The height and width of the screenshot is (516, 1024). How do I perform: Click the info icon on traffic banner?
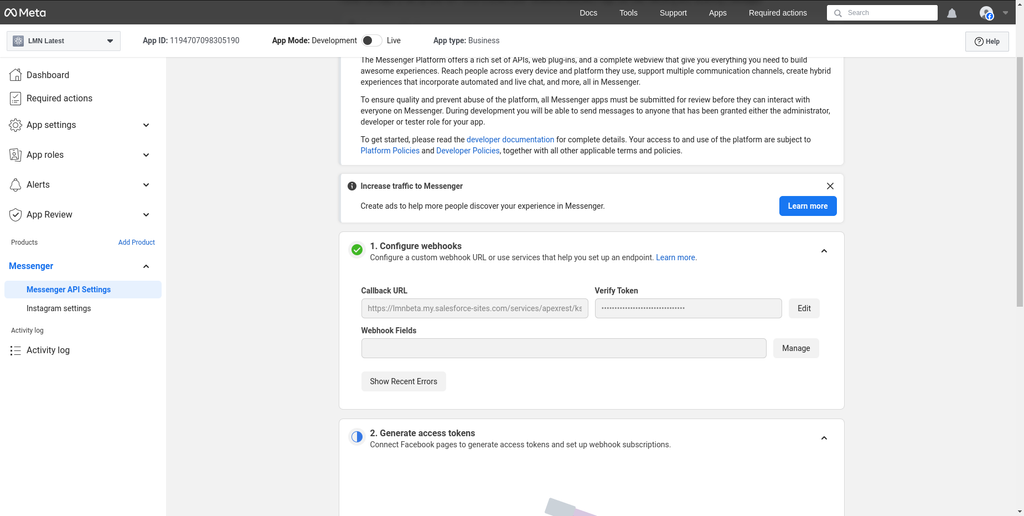[352, 186]
